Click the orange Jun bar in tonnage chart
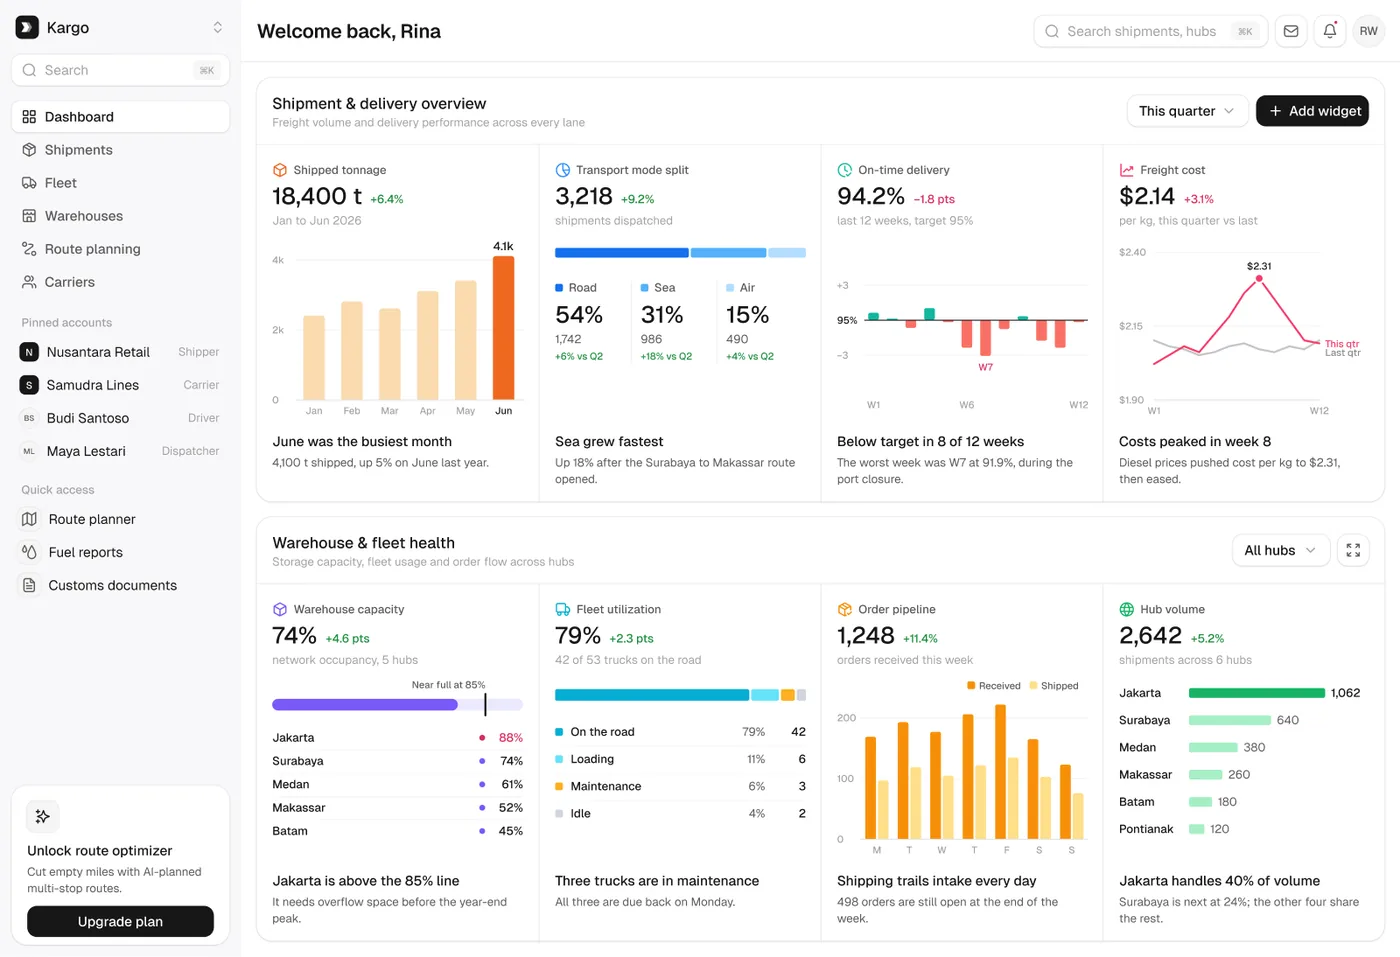Viewport: 1400px width, 957px height. [503, 328]
